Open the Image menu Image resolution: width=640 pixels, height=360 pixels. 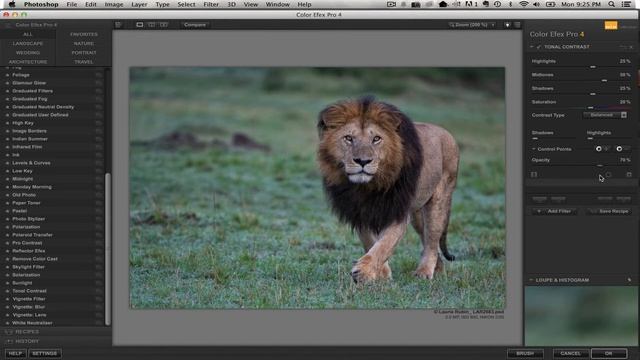[x=114, y=4]
